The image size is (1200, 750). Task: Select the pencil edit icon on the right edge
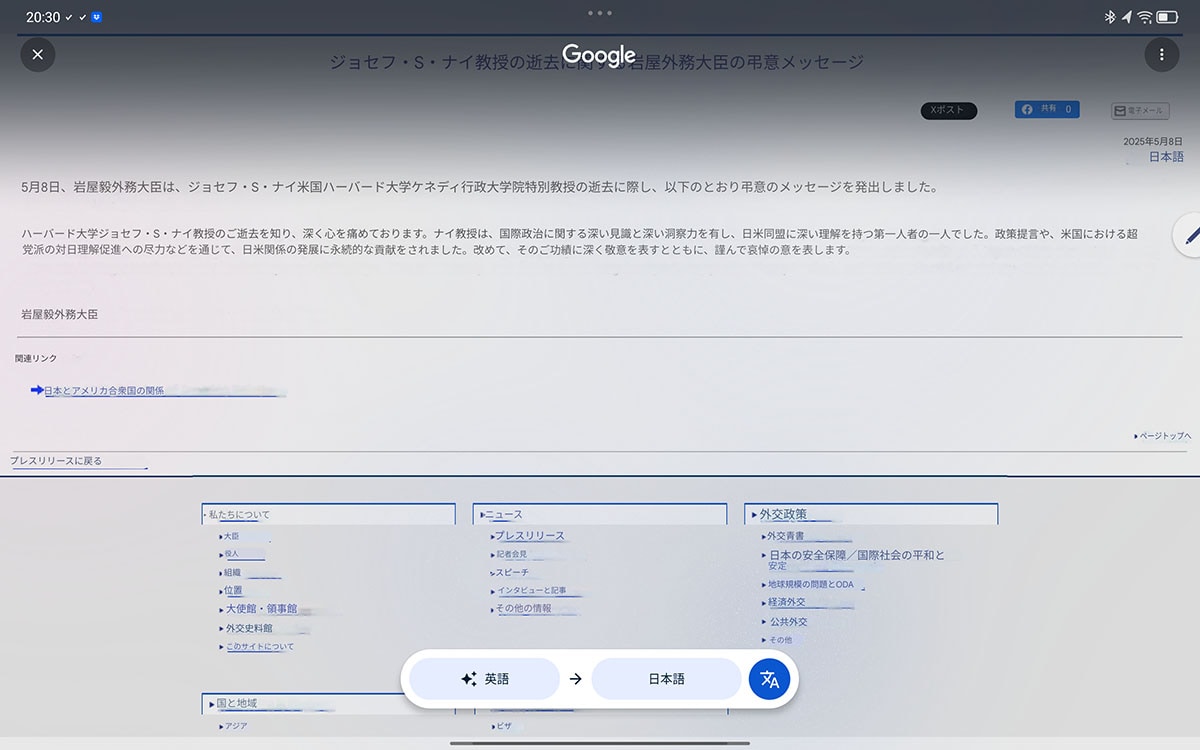pyautogui.click(x=1191, y=235)
